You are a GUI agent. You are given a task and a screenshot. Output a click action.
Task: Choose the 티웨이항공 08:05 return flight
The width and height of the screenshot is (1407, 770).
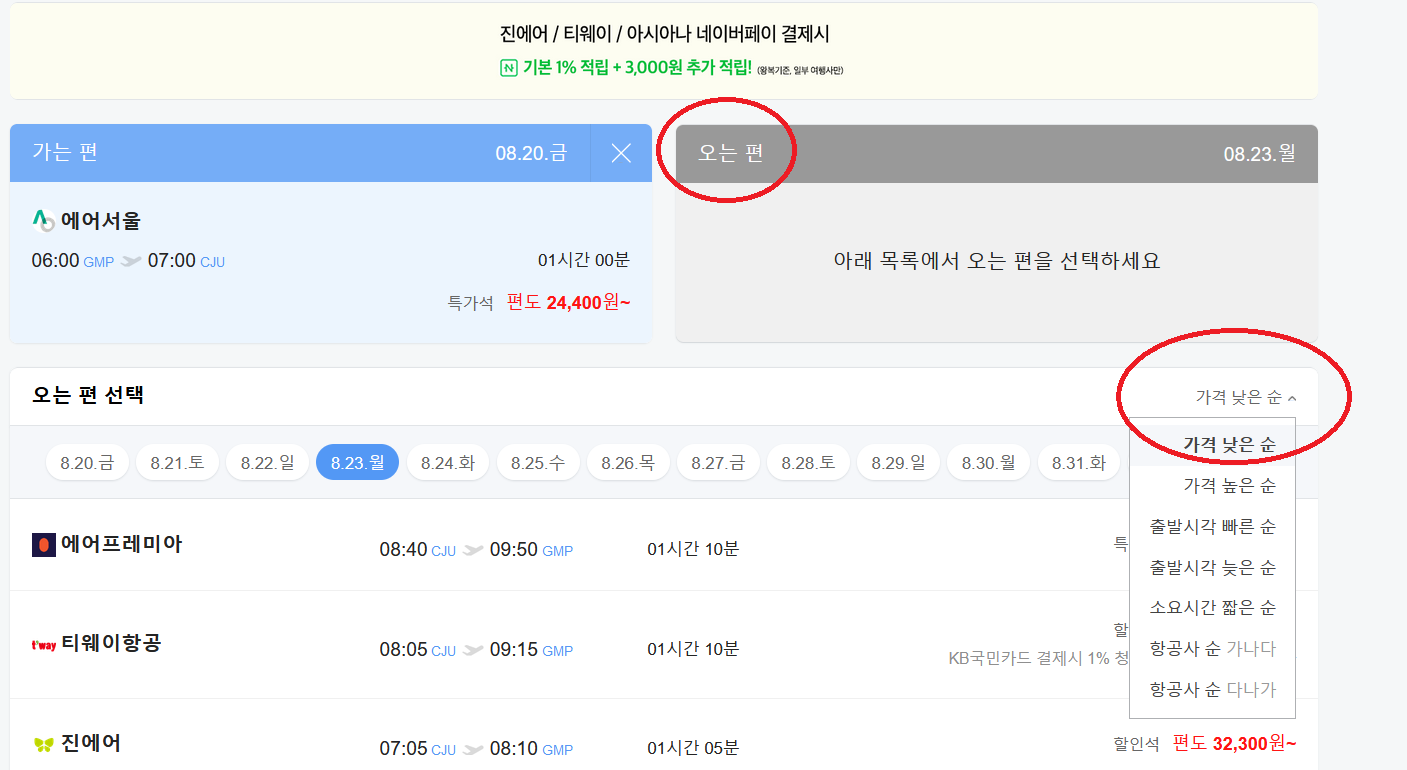pyautogui.click(x=664, y=644)
